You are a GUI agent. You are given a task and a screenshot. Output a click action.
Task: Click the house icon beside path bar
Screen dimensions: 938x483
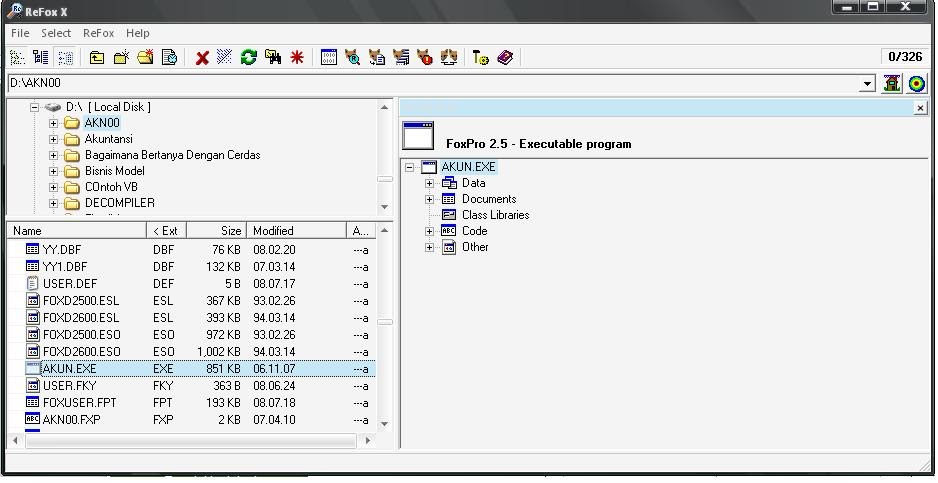tap(892, 83)
